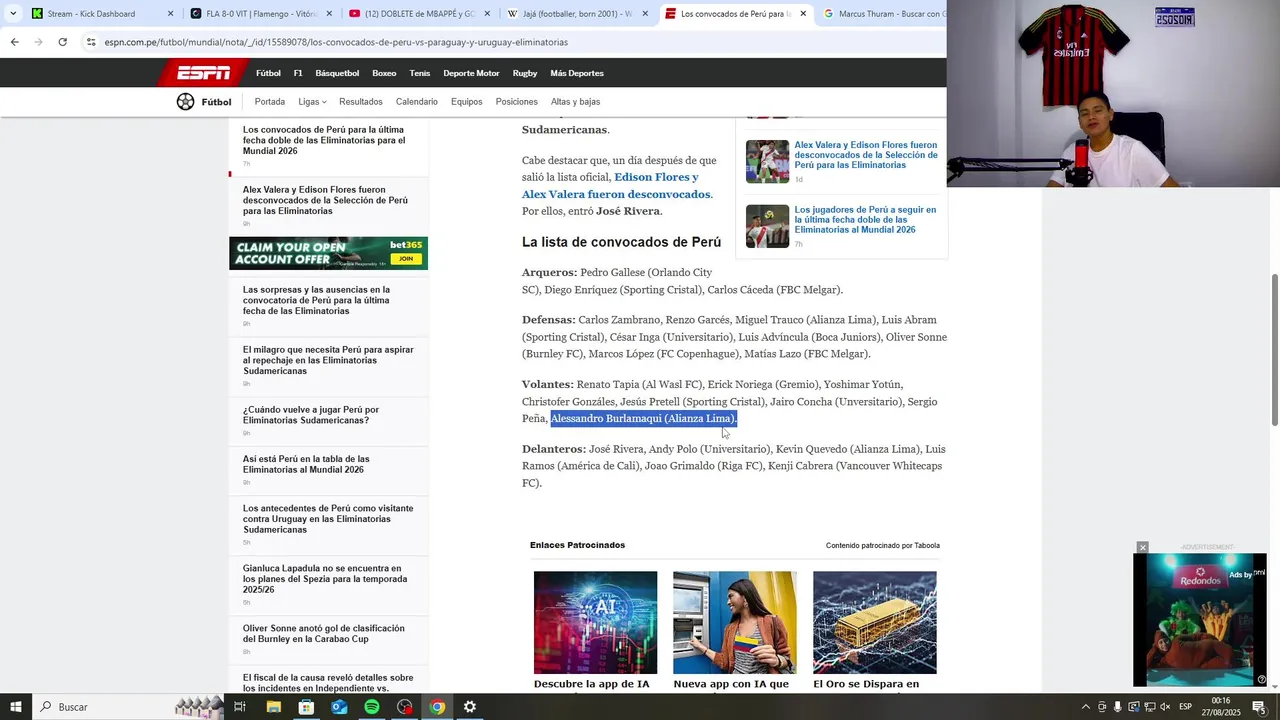Click the Edison Flores y Alex Valera desconvocados link
1280x720 pixels.
(615, 185)
